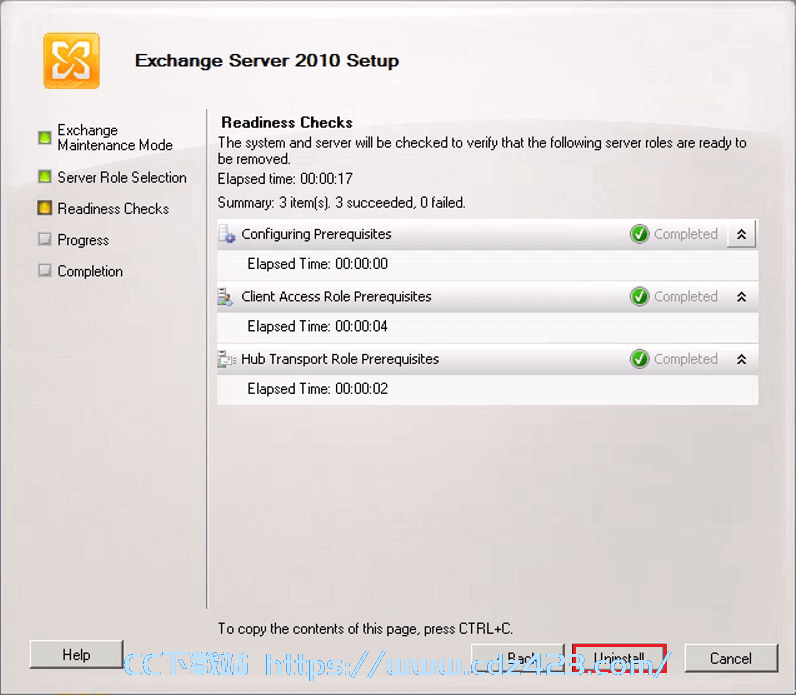The image size is (796, 695).
Task: Click the Hub Transport Role Prerequisites icon
Action: (x=226, y=359)
